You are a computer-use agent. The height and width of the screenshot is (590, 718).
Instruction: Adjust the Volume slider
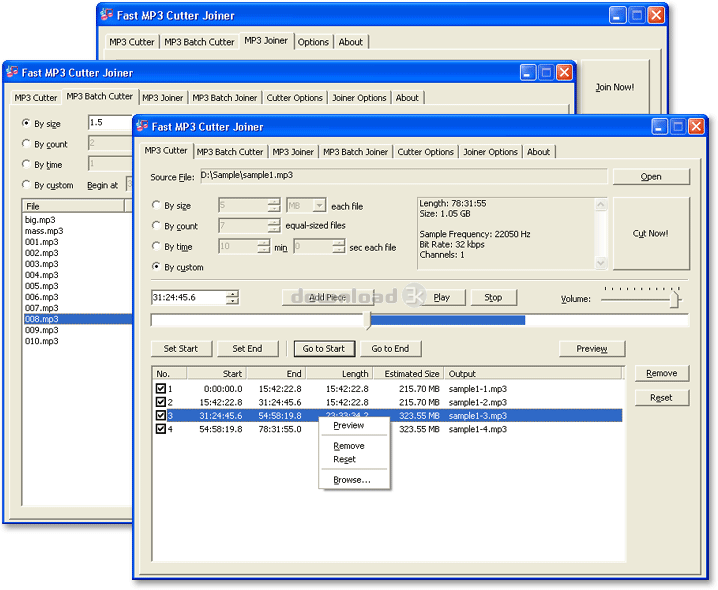point(675,298)
